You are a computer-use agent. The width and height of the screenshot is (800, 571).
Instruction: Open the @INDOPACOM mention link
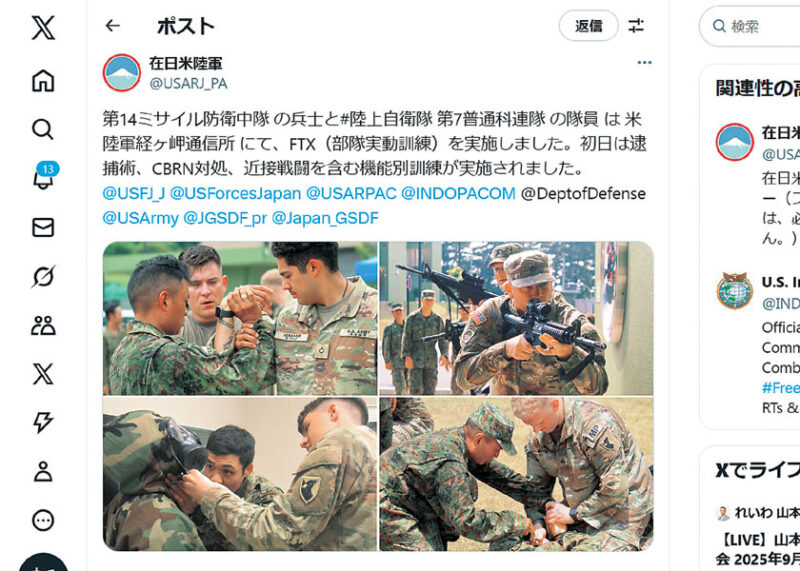[x=458, y=194]
